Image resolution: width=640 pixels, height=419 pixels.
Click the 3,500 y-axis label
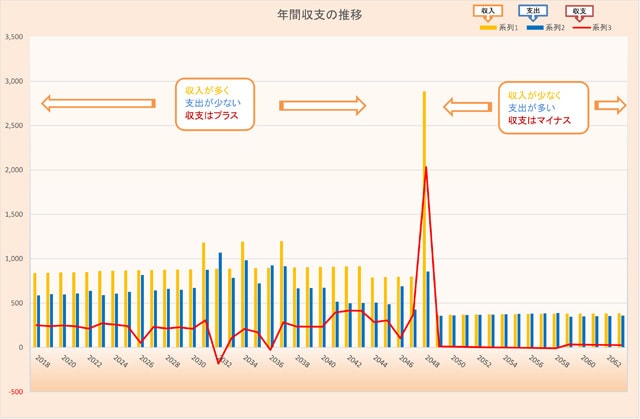[14, 37]
